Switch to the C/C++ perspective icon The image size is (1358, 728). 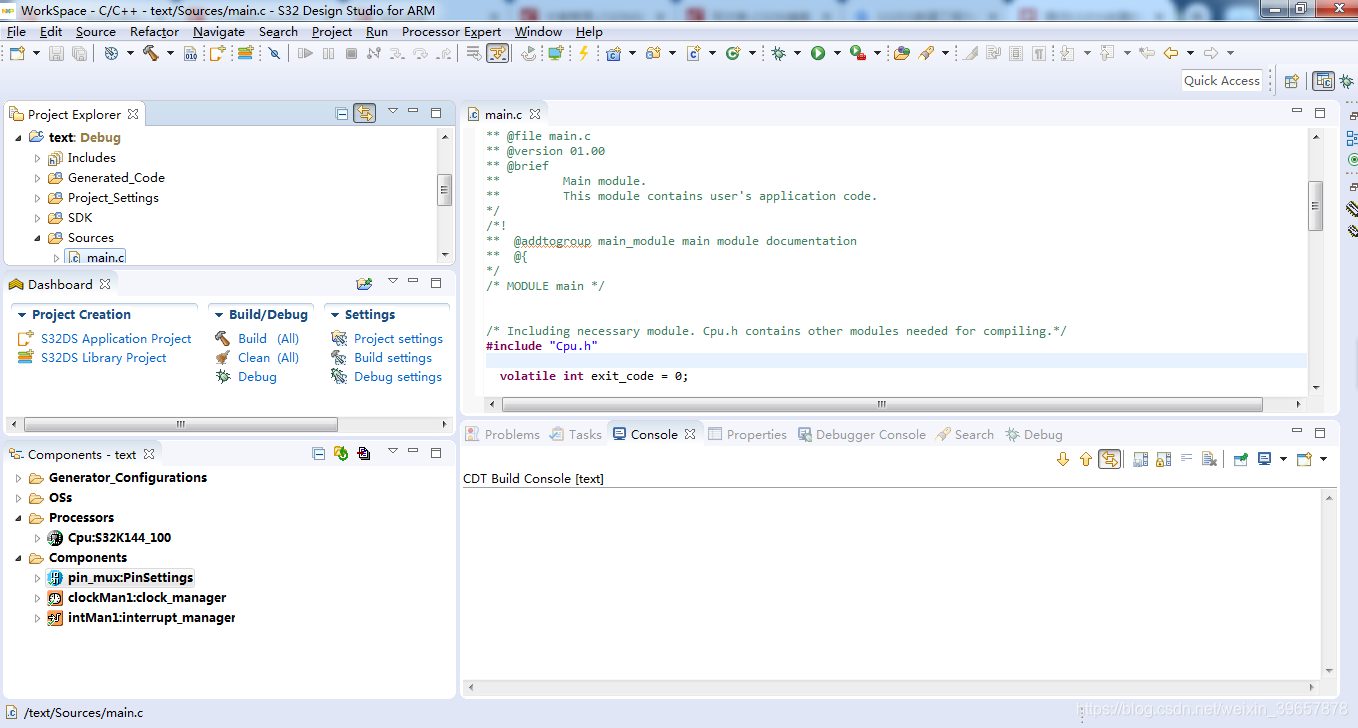[1324, 81]
